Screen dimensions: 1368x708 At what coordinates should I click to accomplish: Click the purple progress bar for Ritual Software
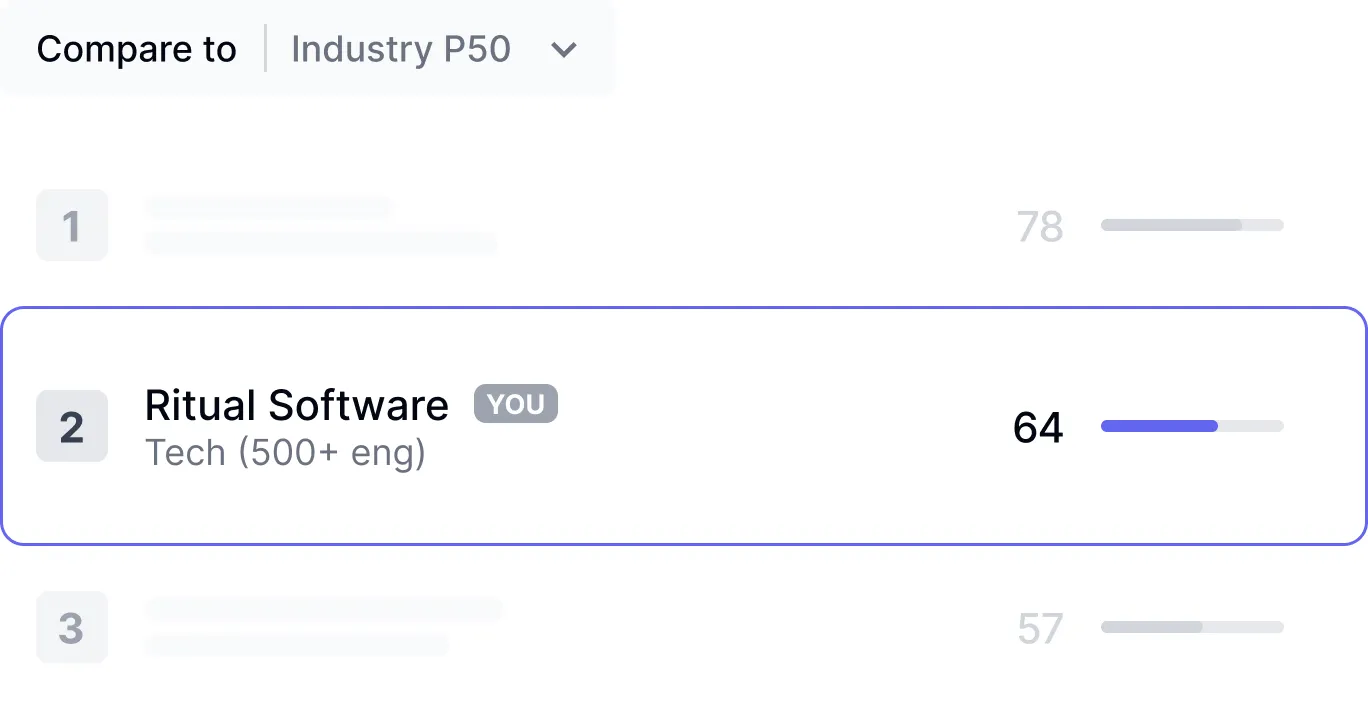click(1160, 426)
